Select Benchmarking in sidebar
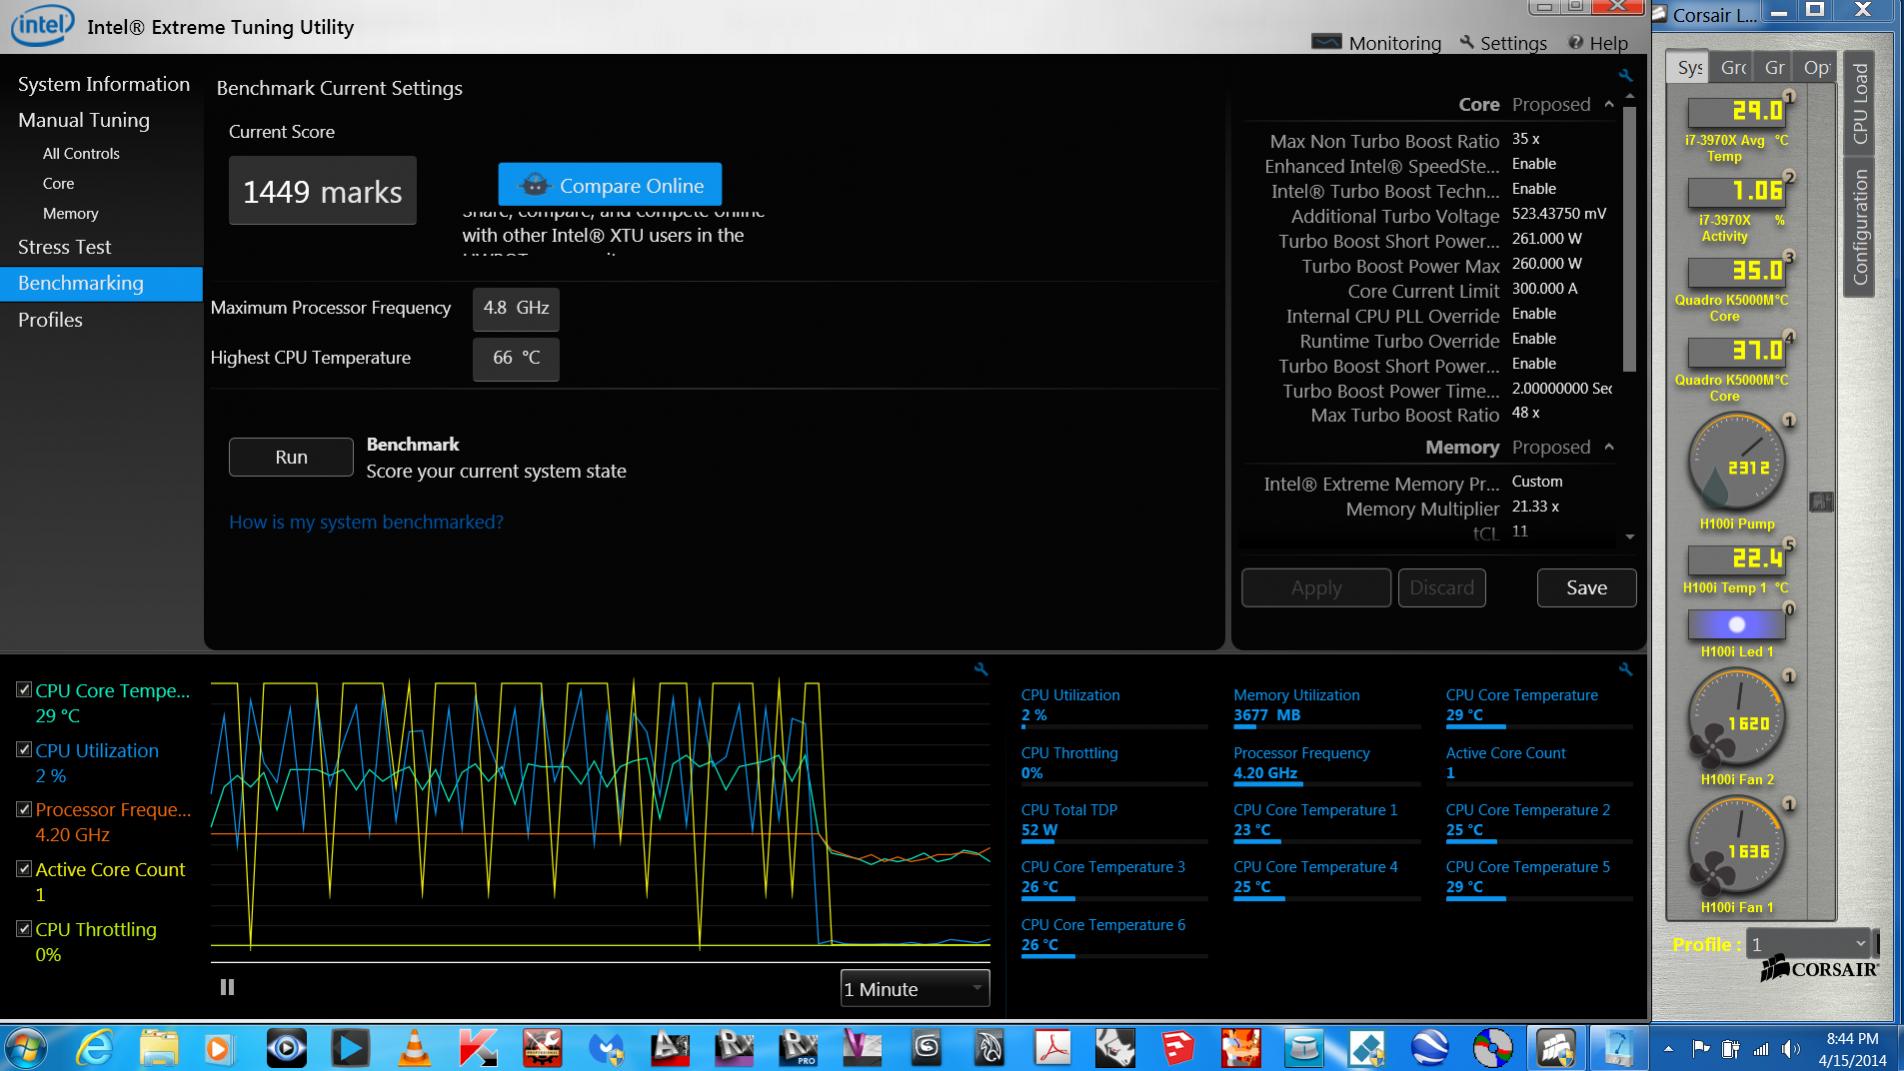The image size is (1904, 1071). [x=101, y=283]
